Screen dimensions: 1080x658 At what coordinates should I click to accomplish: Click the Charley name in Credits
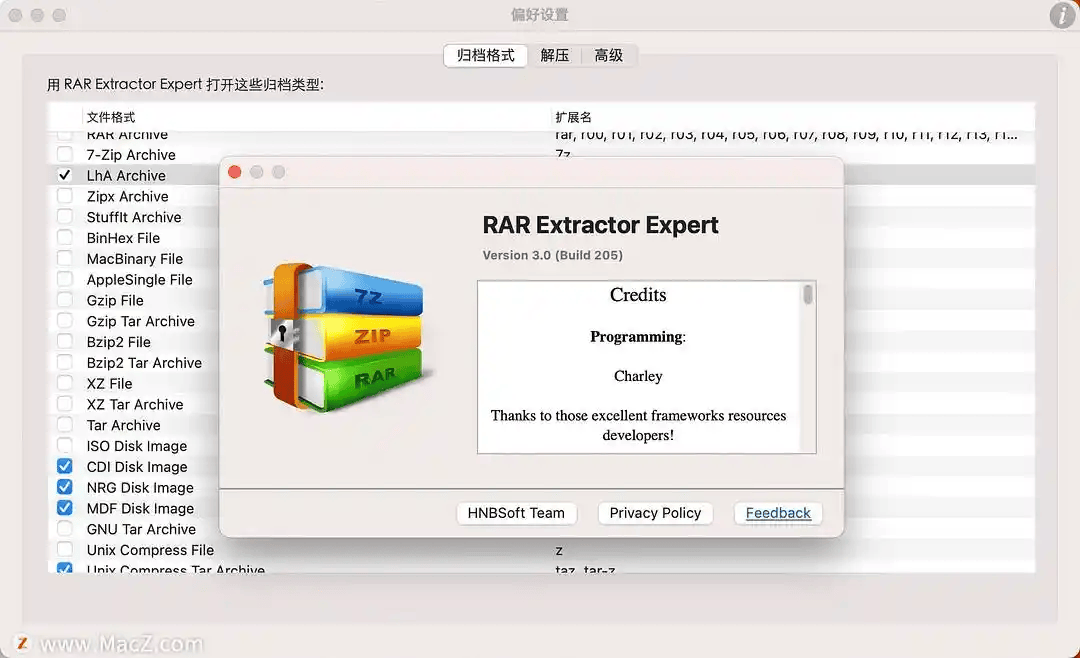[638, 376]
